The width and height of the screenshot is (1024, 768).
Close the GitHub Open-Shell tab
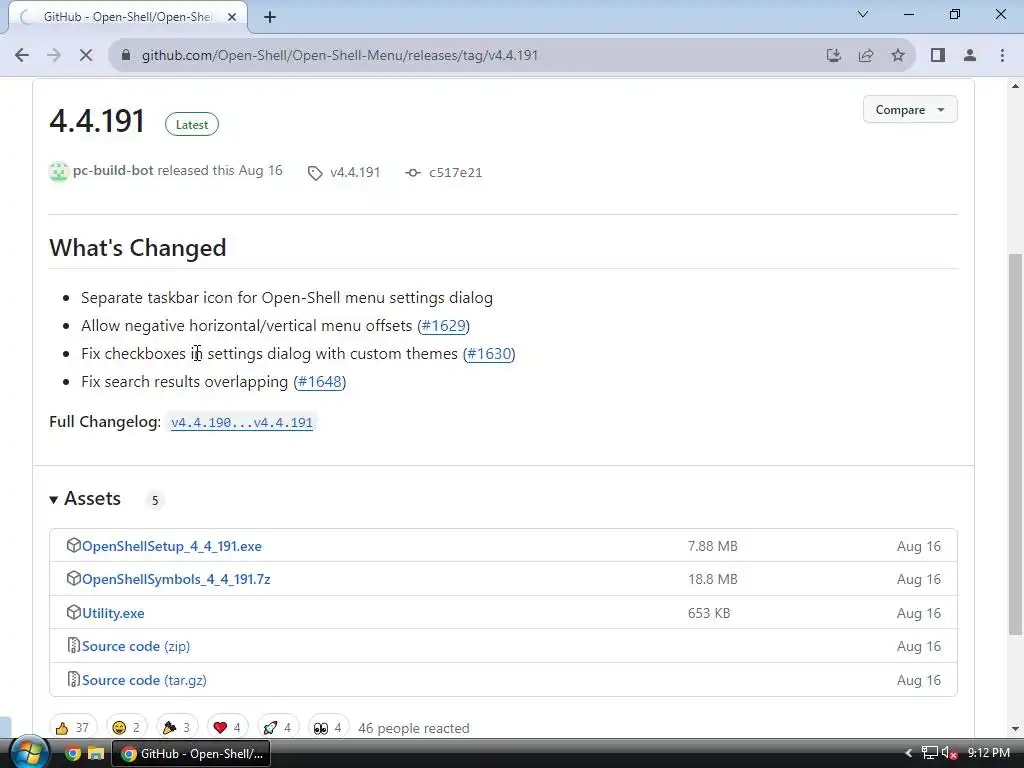pos(232,17)
